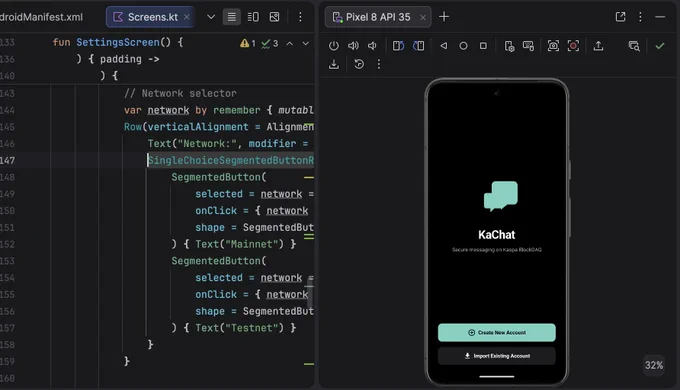Tap the emulator Back triangle button
This screenshot has height=390, width=680.
click(444, 46)
